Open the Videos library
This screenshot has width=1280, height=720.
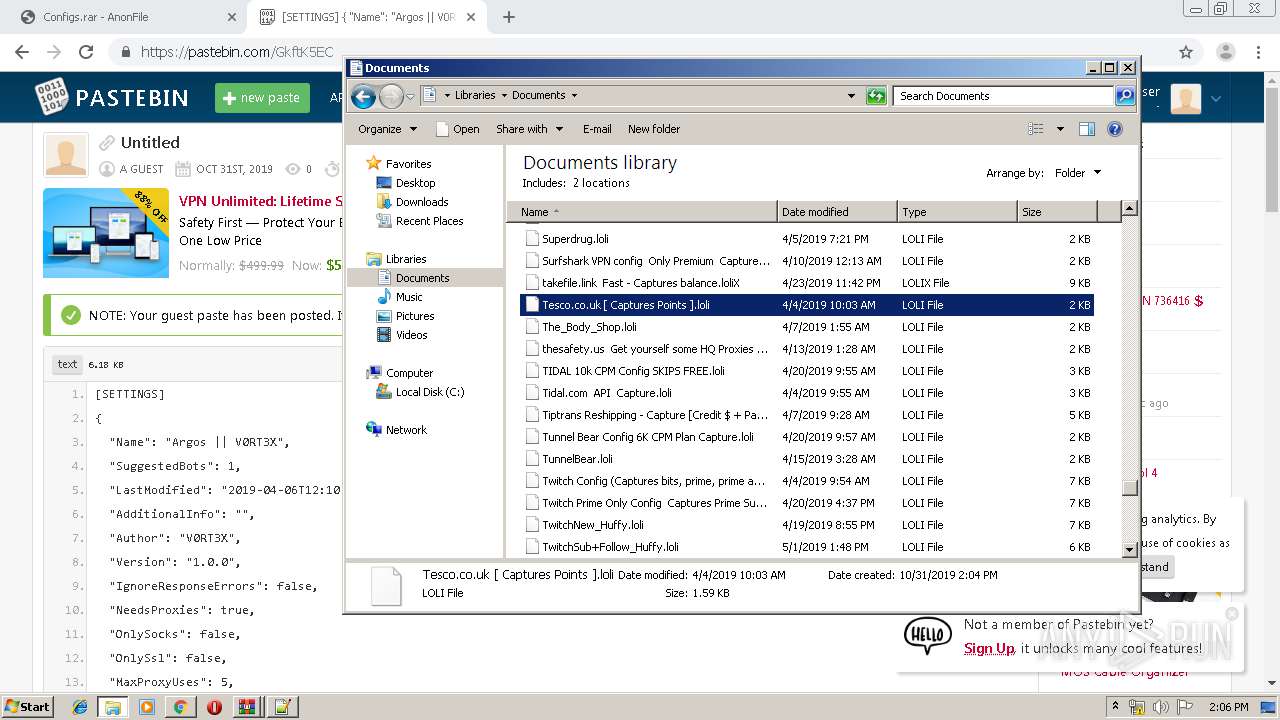[x=411, y=335]
